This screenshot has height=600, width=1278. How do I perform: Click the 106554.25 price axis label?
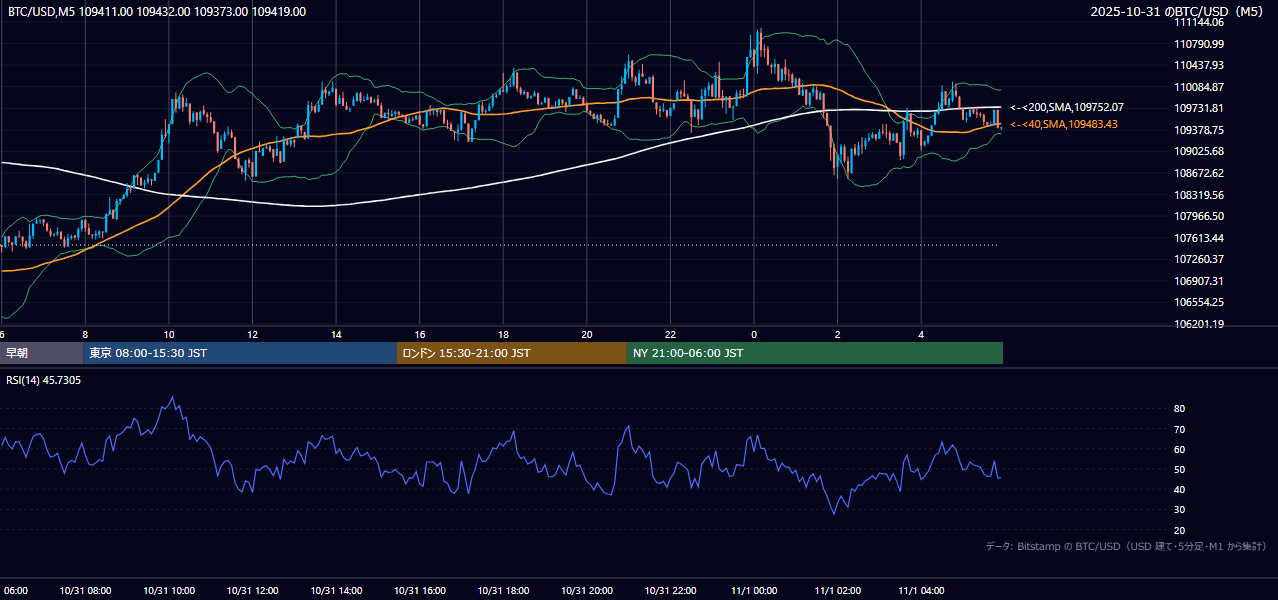point(1199,302)
